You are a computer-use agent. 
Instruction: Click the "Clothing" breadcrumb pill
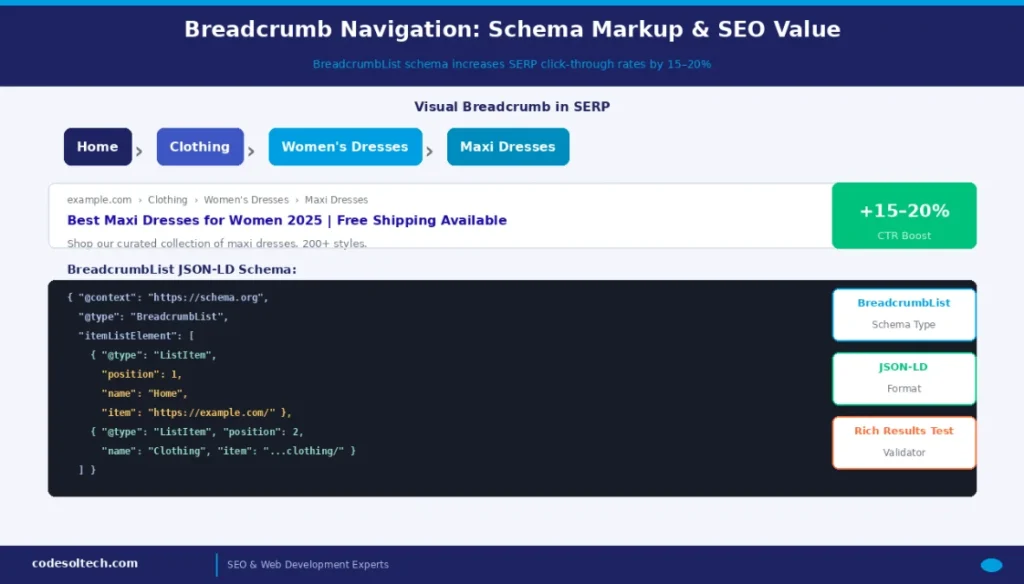click(200, 146)
